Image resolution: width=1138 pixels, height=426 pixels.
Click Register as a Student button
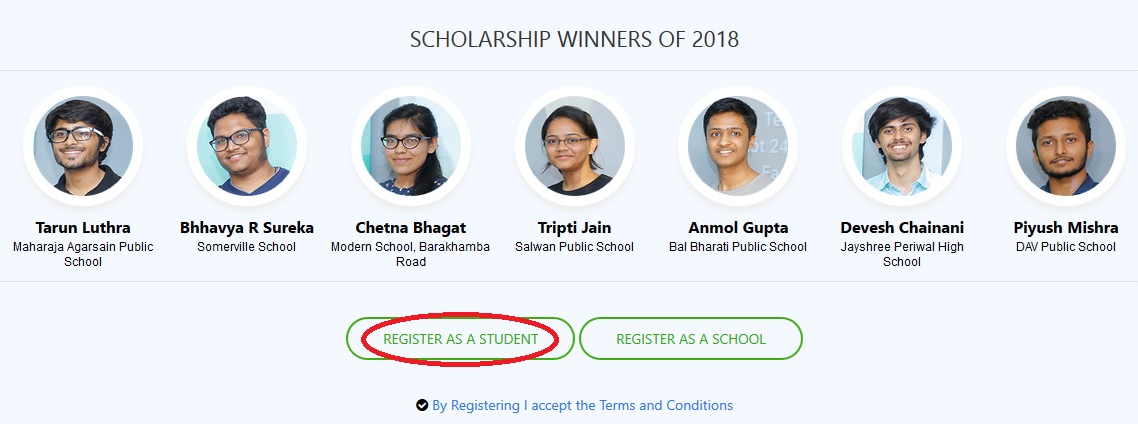click(460, 339)
